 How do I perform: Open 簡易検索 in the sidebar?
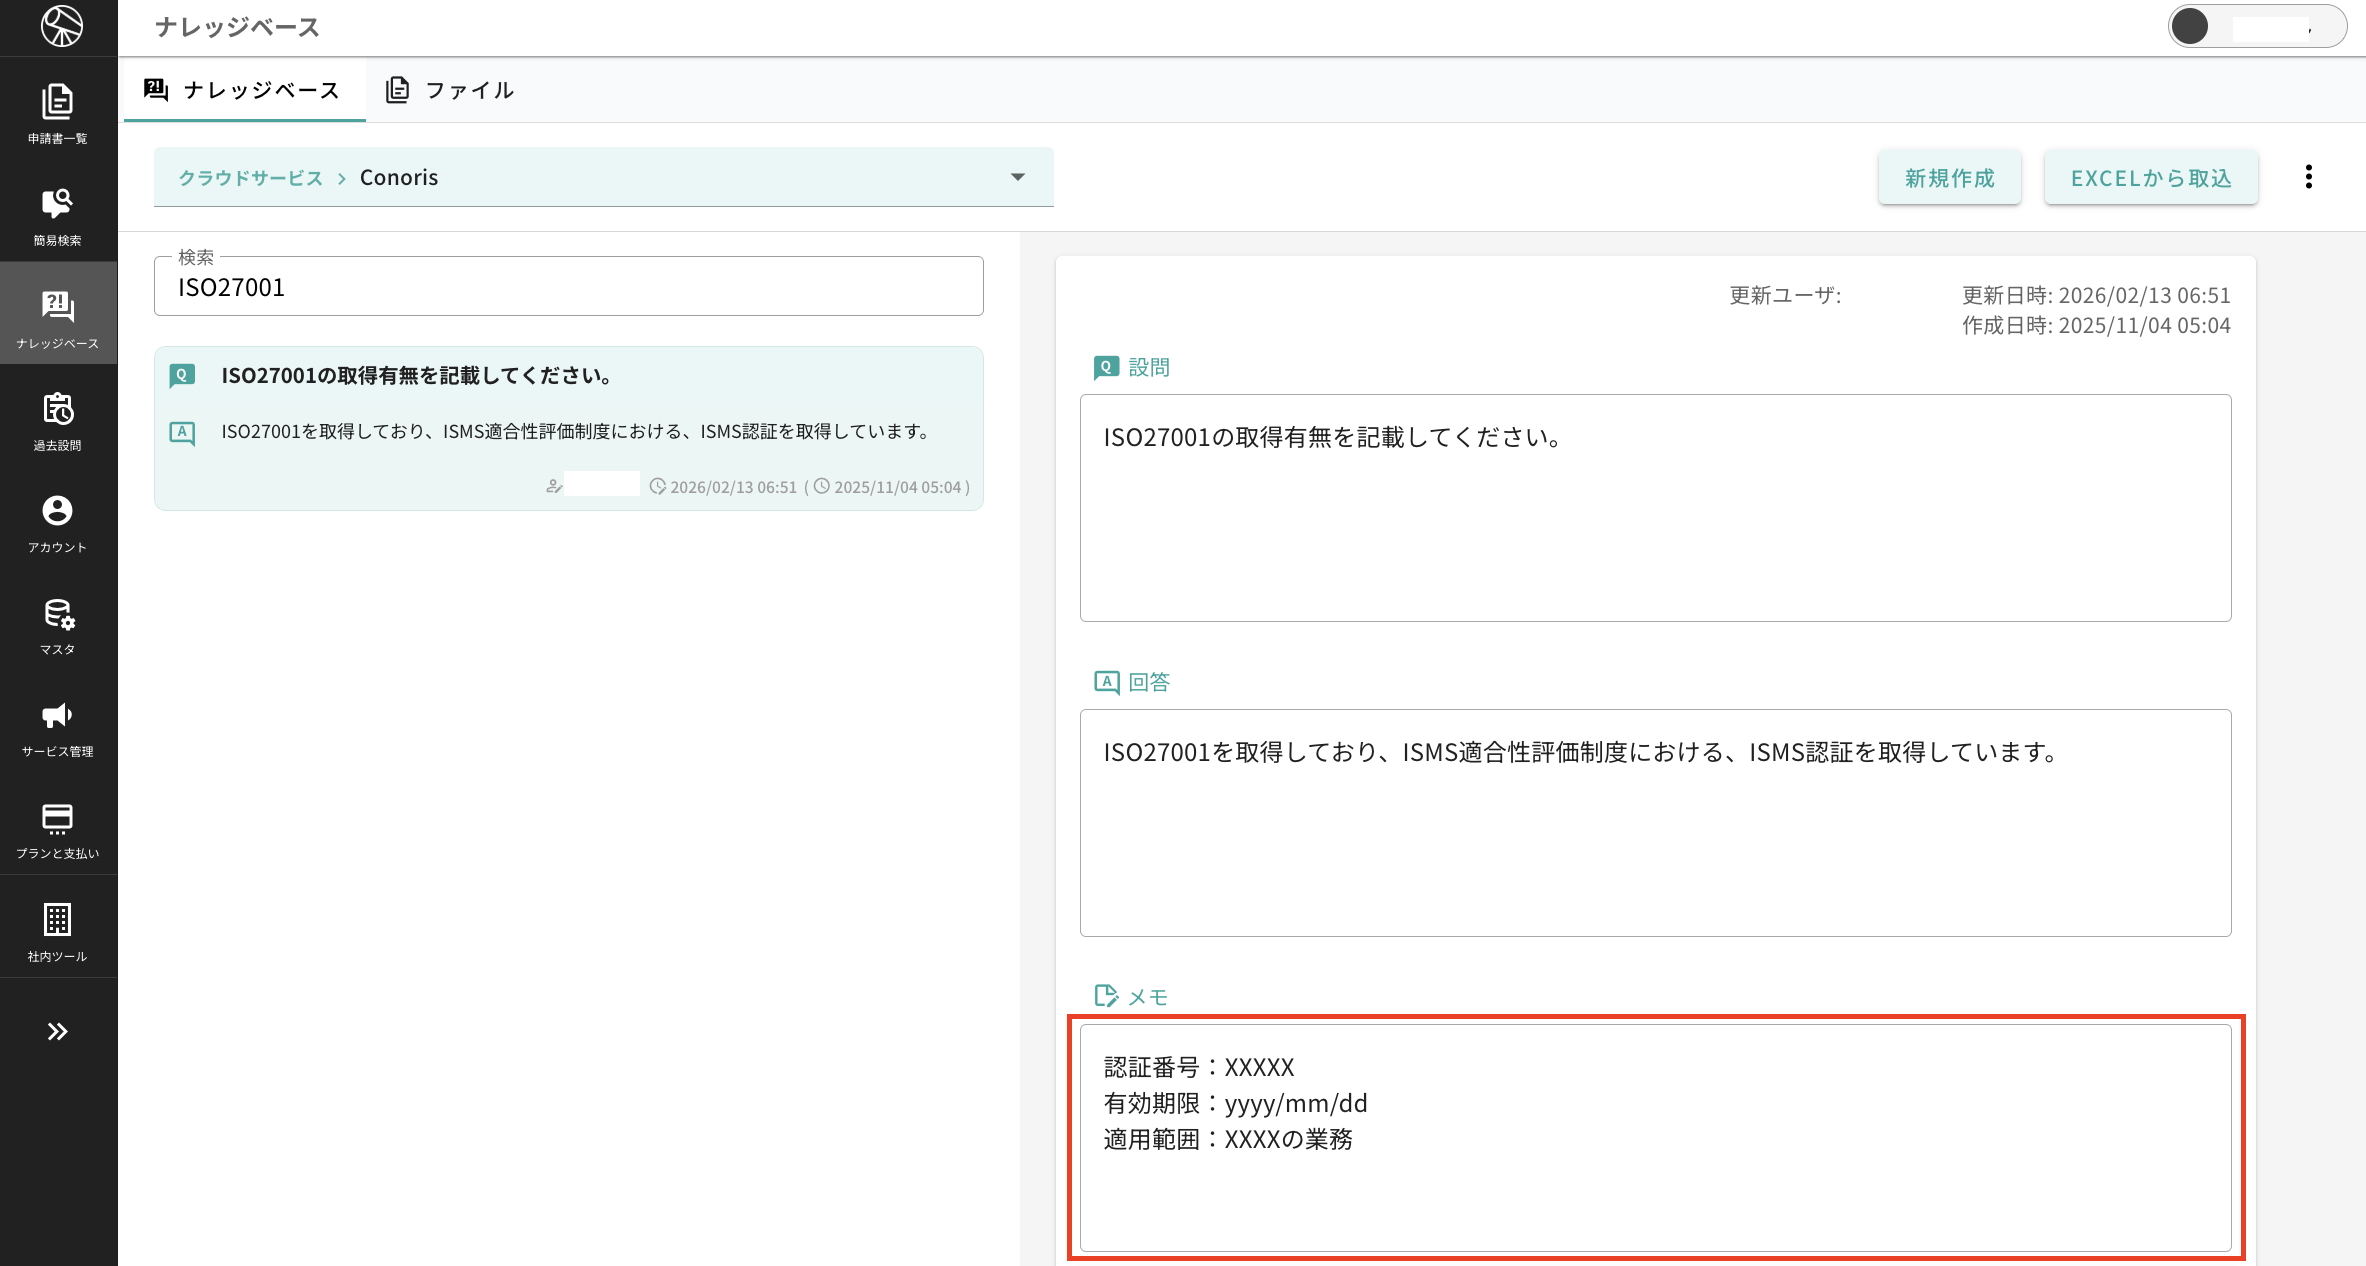point(58,214)
